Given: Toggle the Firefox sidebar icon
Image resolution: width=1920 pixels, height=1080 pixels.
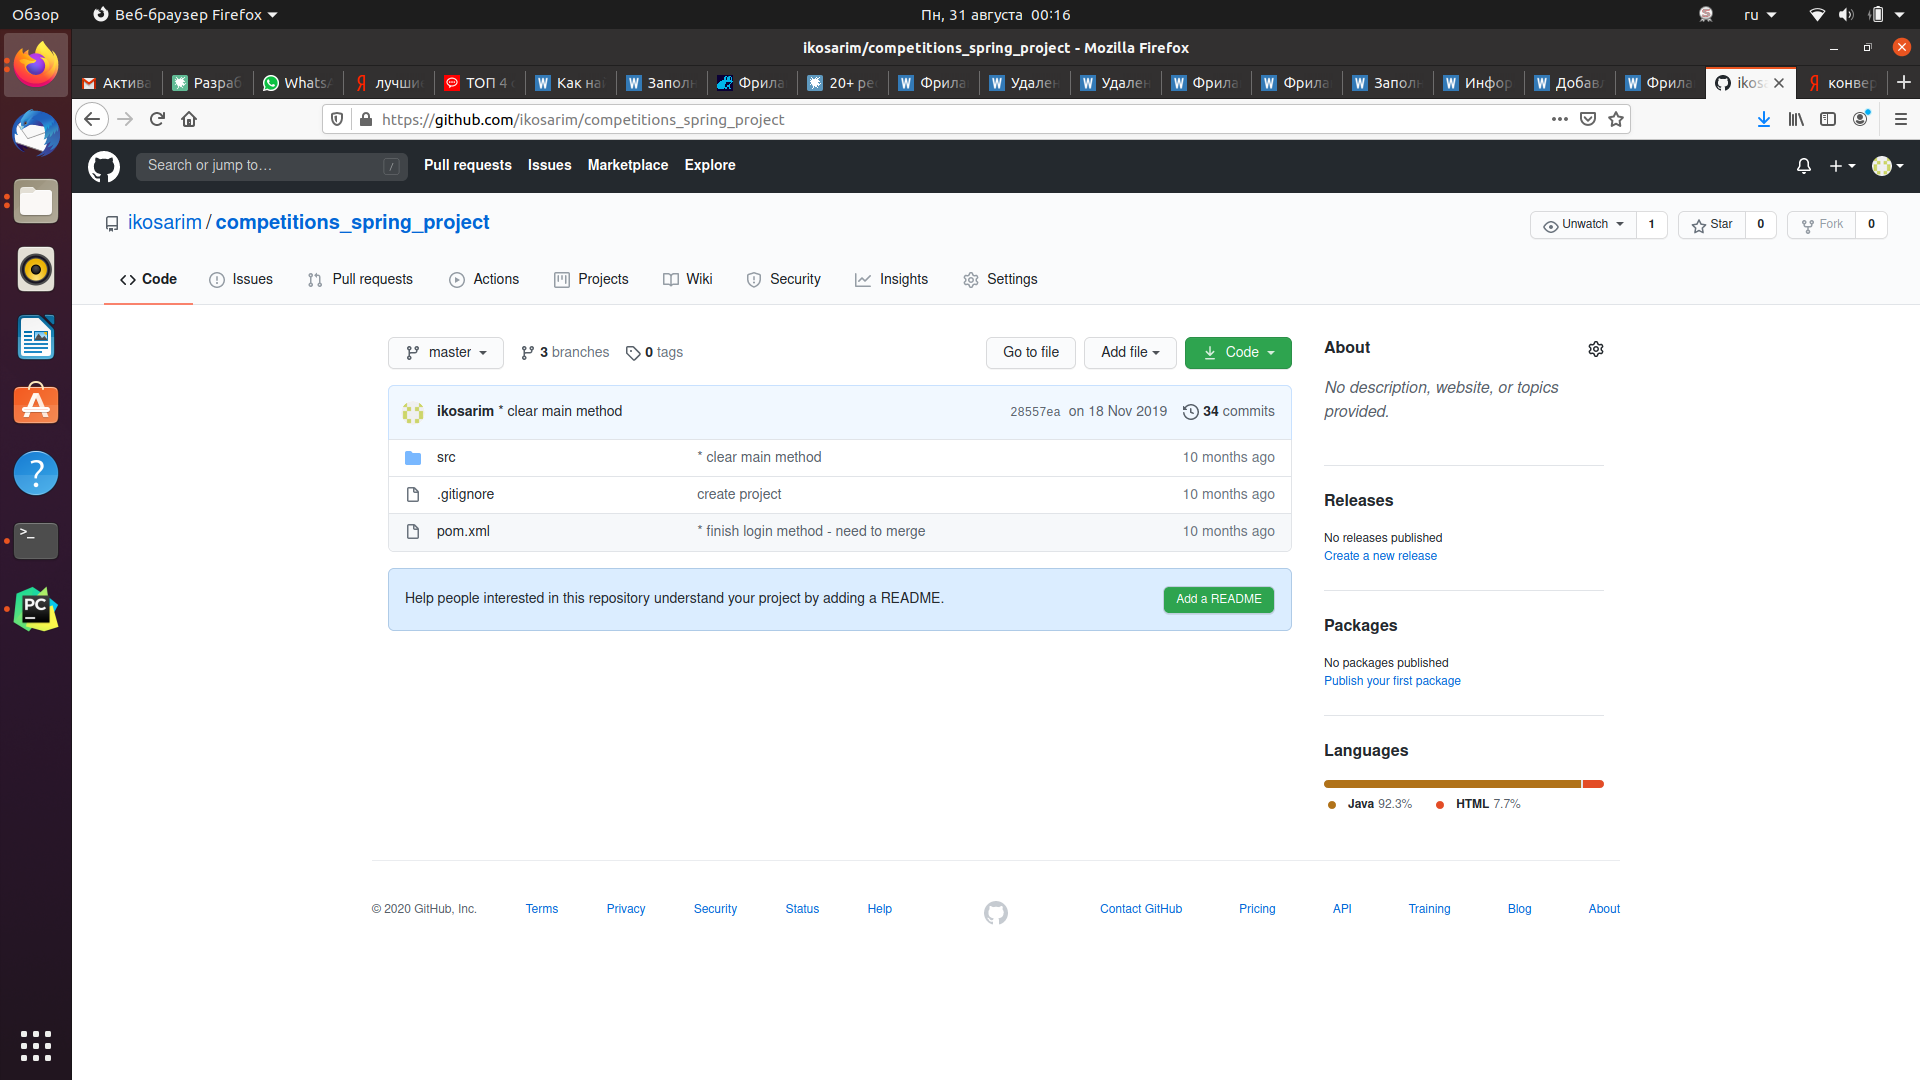Looking at the screenshot, I should tap(1828, 119).
